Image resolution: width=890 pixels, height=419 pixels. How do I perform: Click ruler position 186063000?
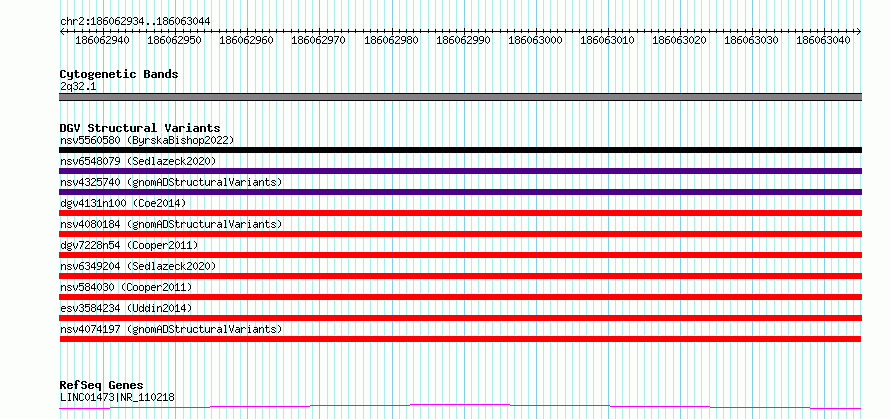[x=535, y=40]
